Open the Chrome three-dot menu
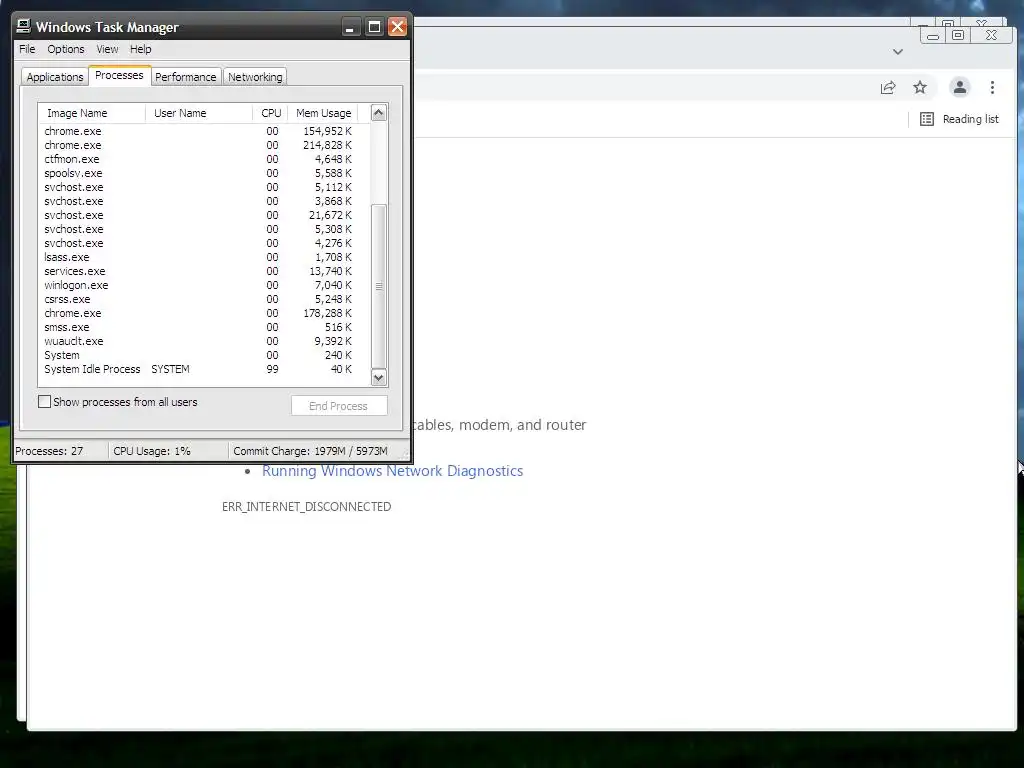This screenshot has width=1024, height=768. click(992, 88)
